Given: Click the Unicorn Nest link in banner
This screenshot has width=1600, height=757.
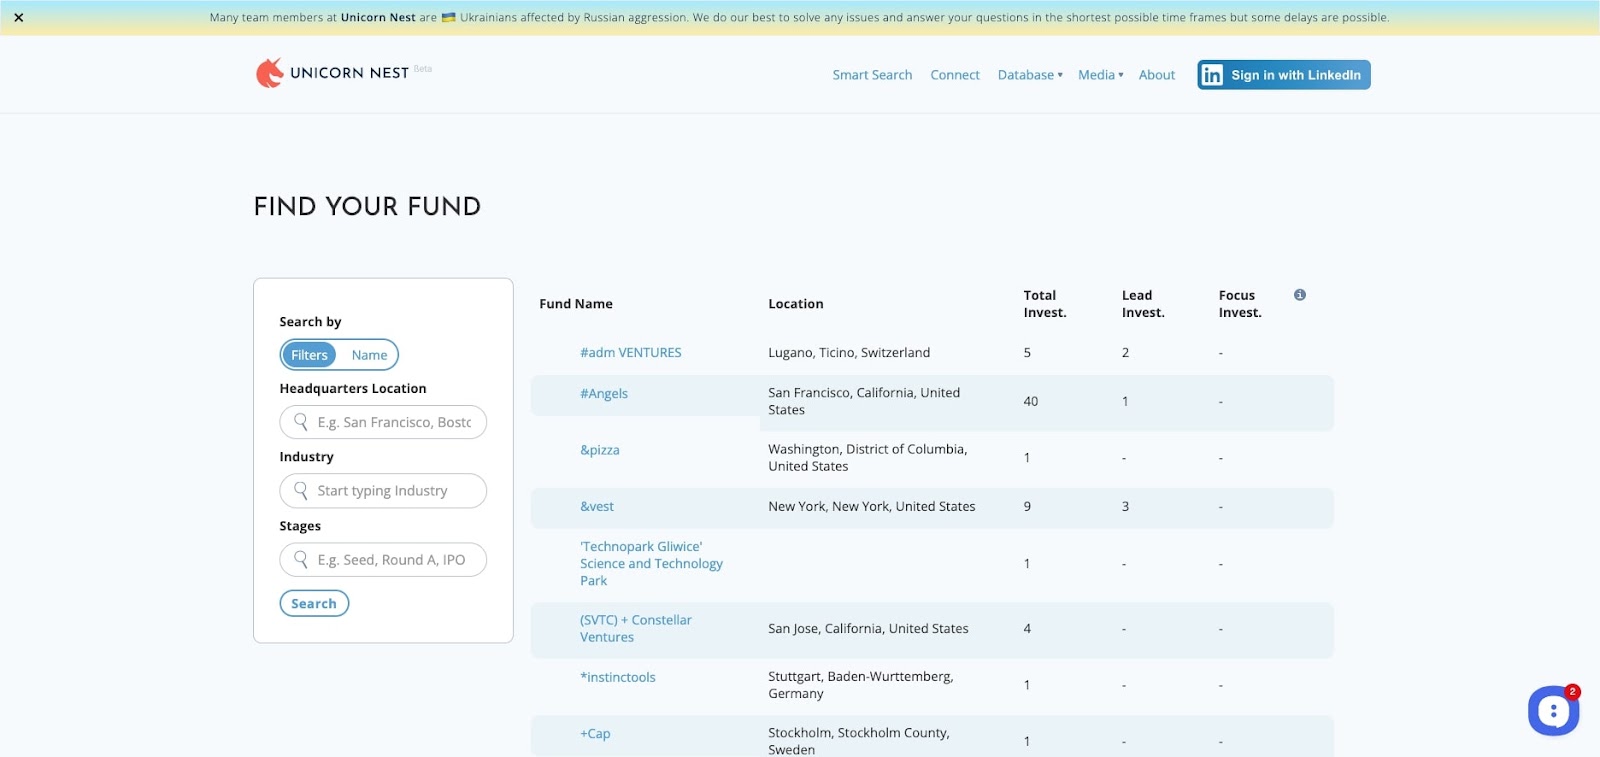Looking at the screenshot, I should coord(378,17).
